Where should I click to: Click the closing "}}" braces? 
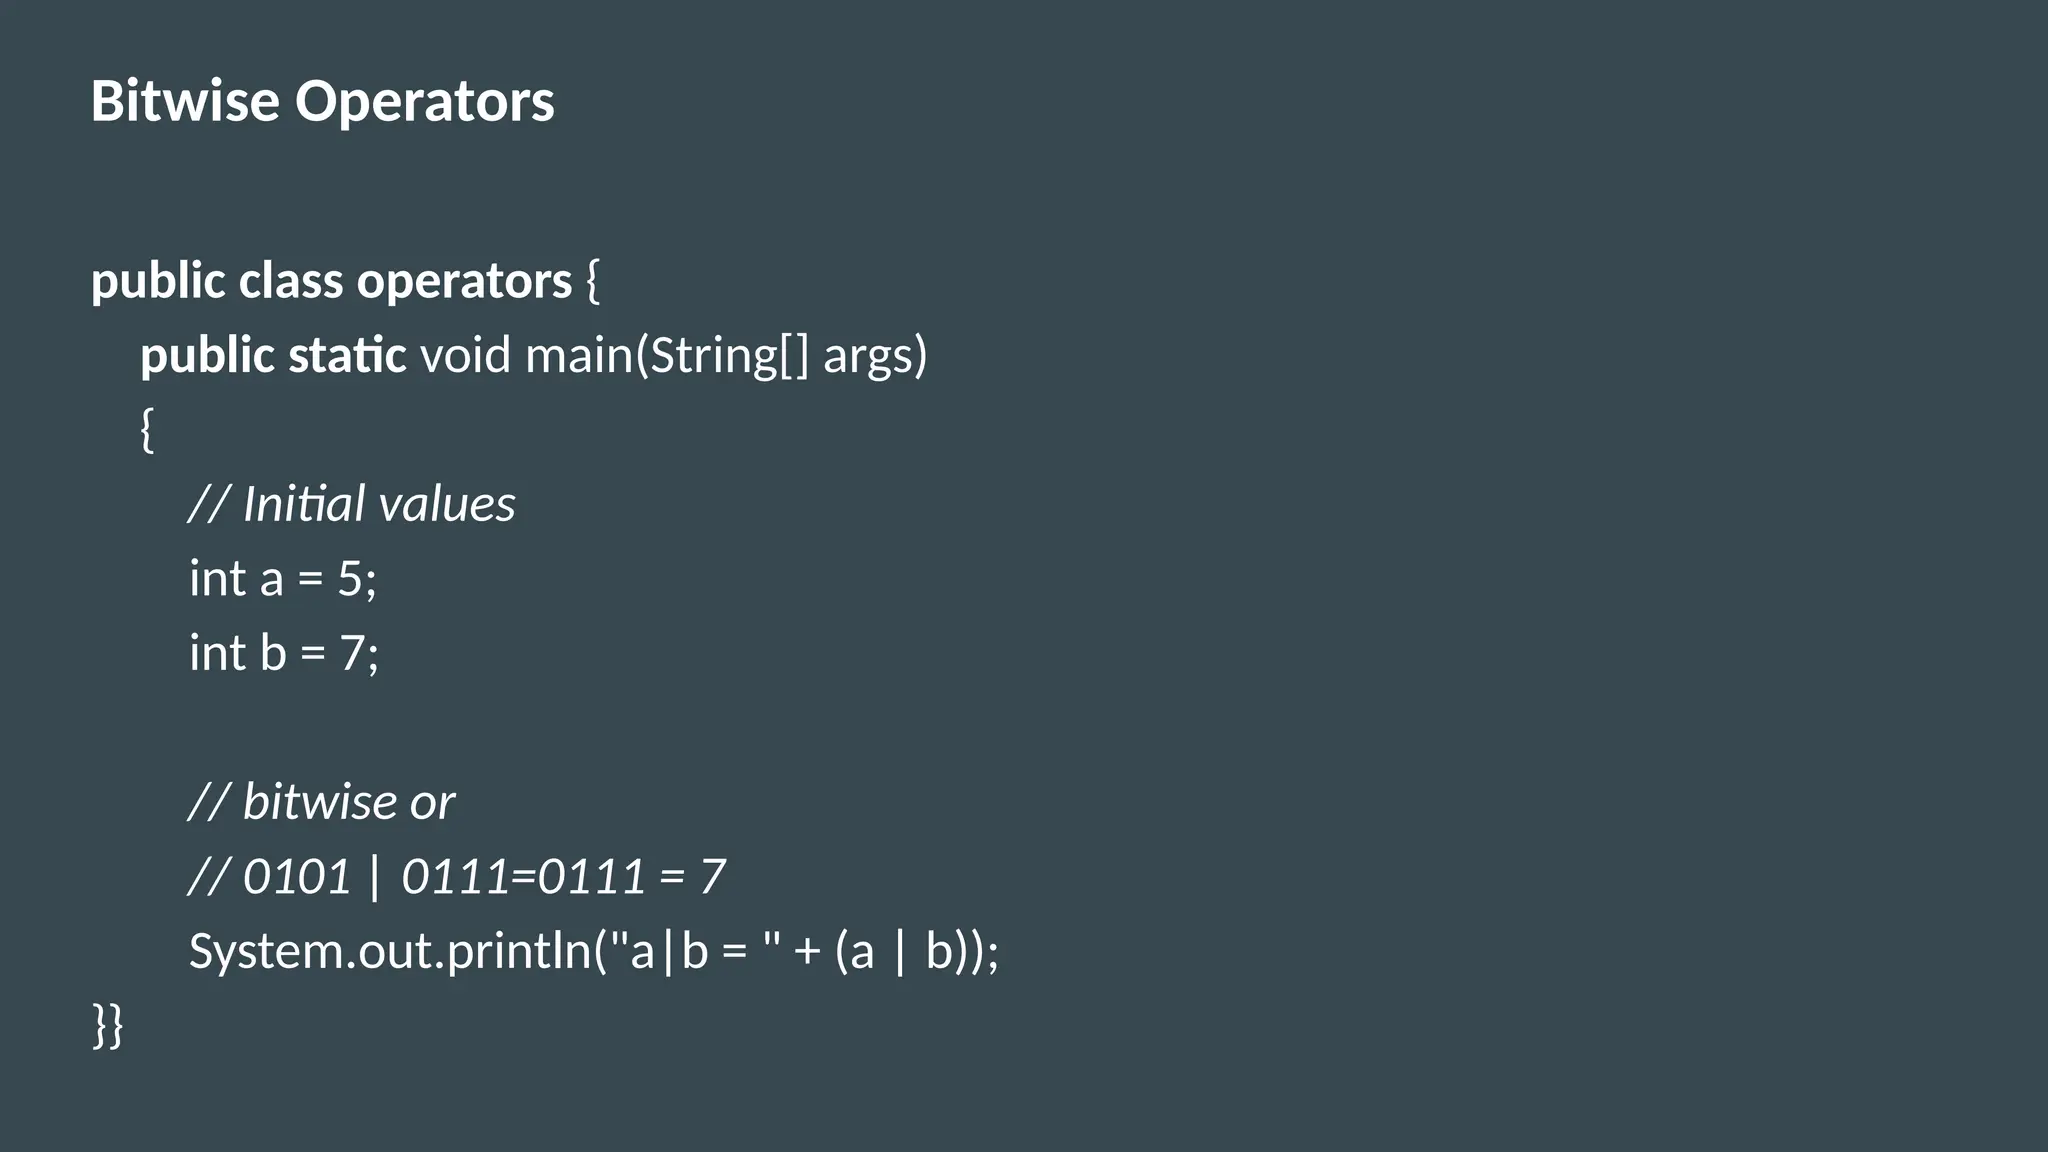pos(108,1025)
